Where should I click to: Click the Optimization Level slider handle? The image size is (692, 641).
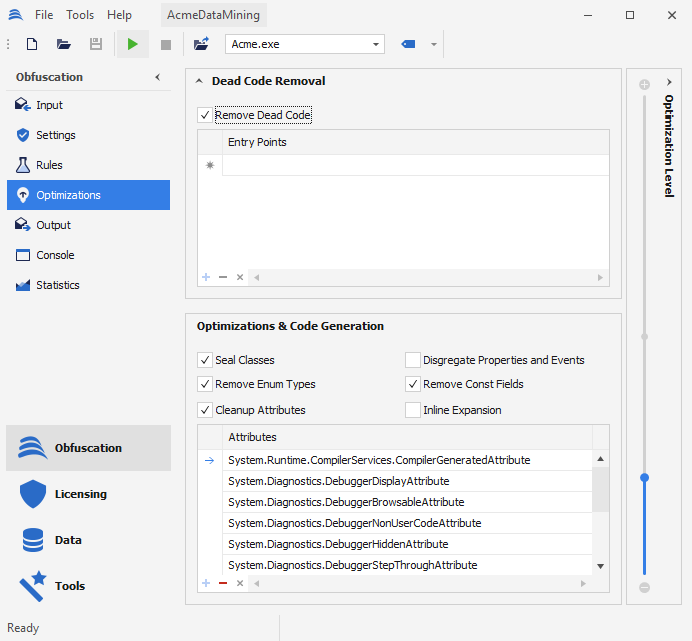pyautogui.click(x=644, y=478)
